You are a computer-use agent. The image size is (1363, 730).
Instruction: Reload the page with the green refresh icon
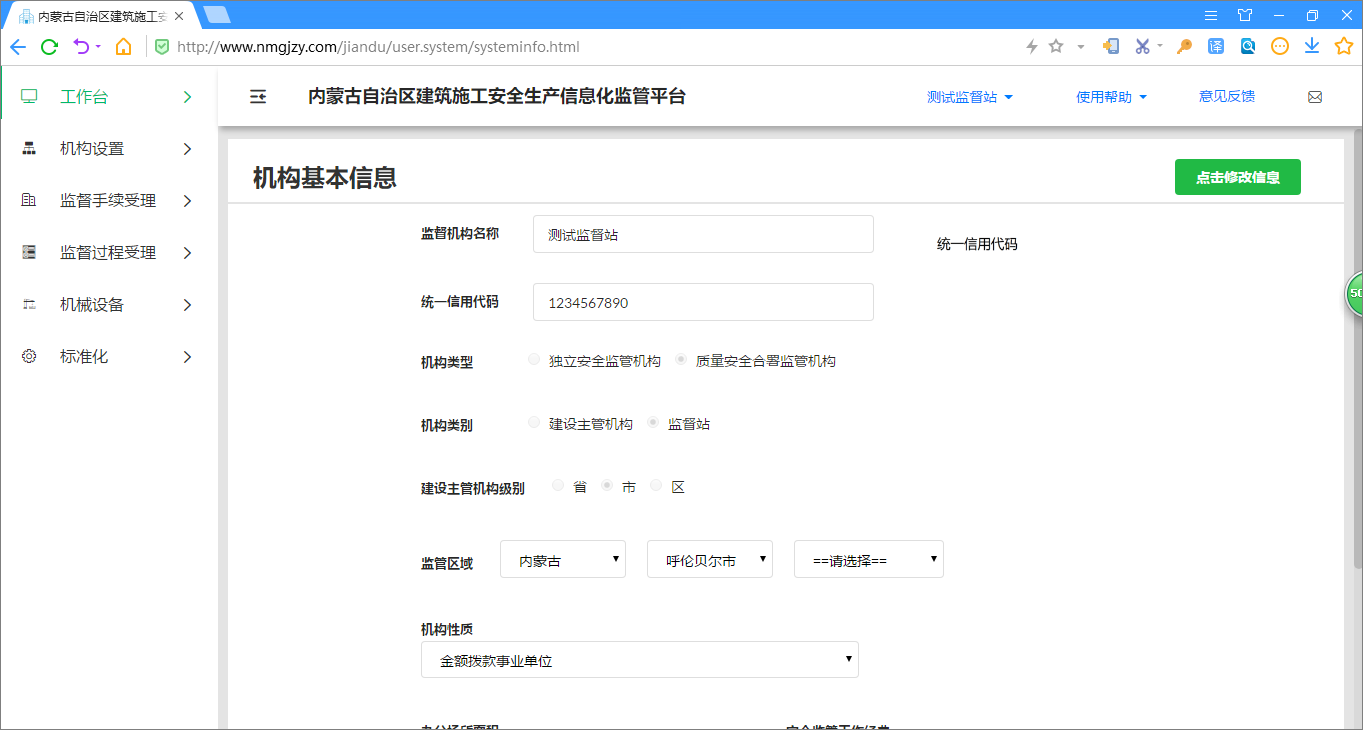pos(49,47)
